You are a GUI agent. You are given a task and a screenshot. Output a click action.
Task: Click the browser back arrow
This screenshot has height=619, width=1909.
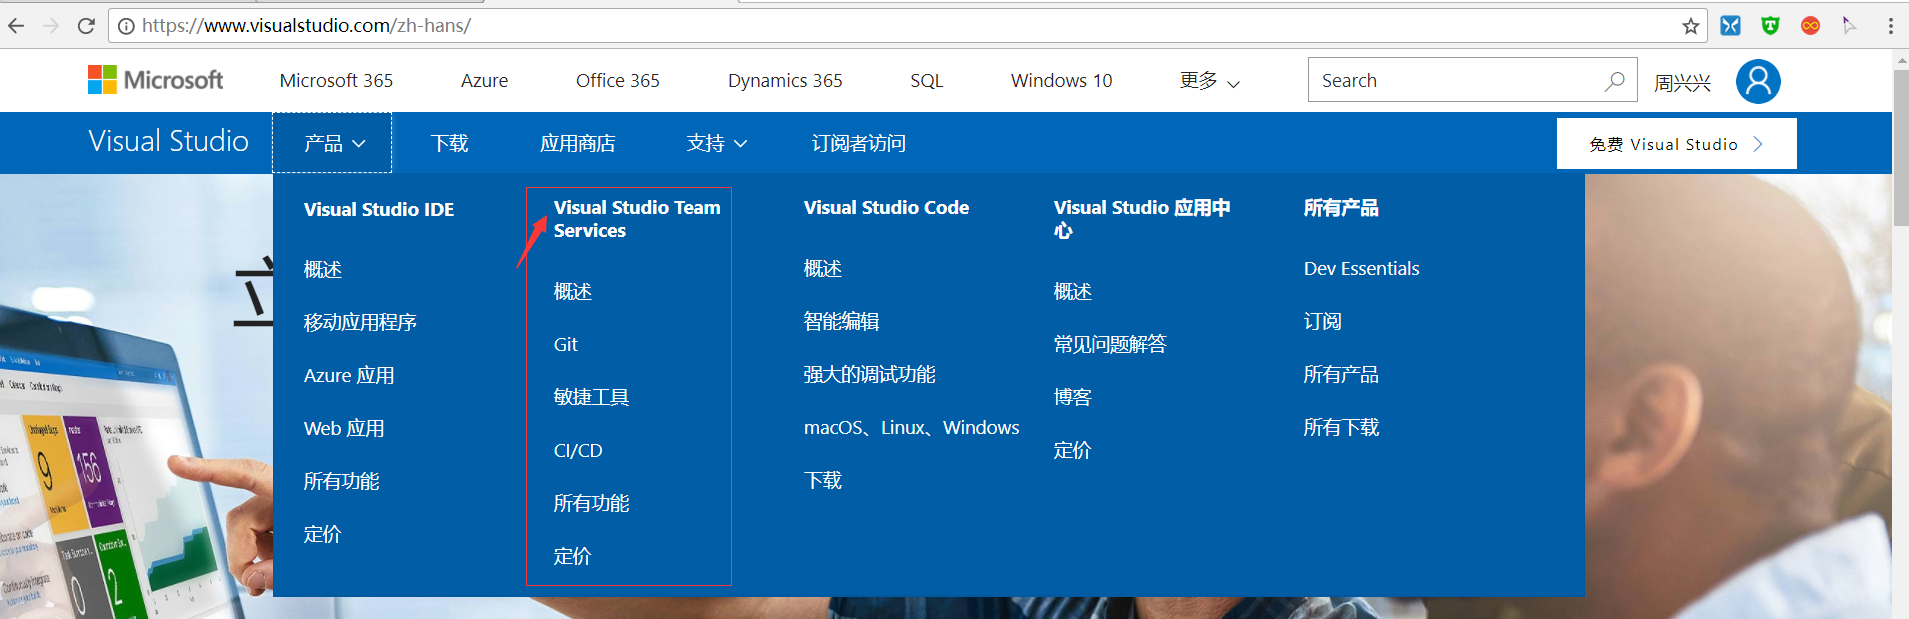tap(16, 26)
